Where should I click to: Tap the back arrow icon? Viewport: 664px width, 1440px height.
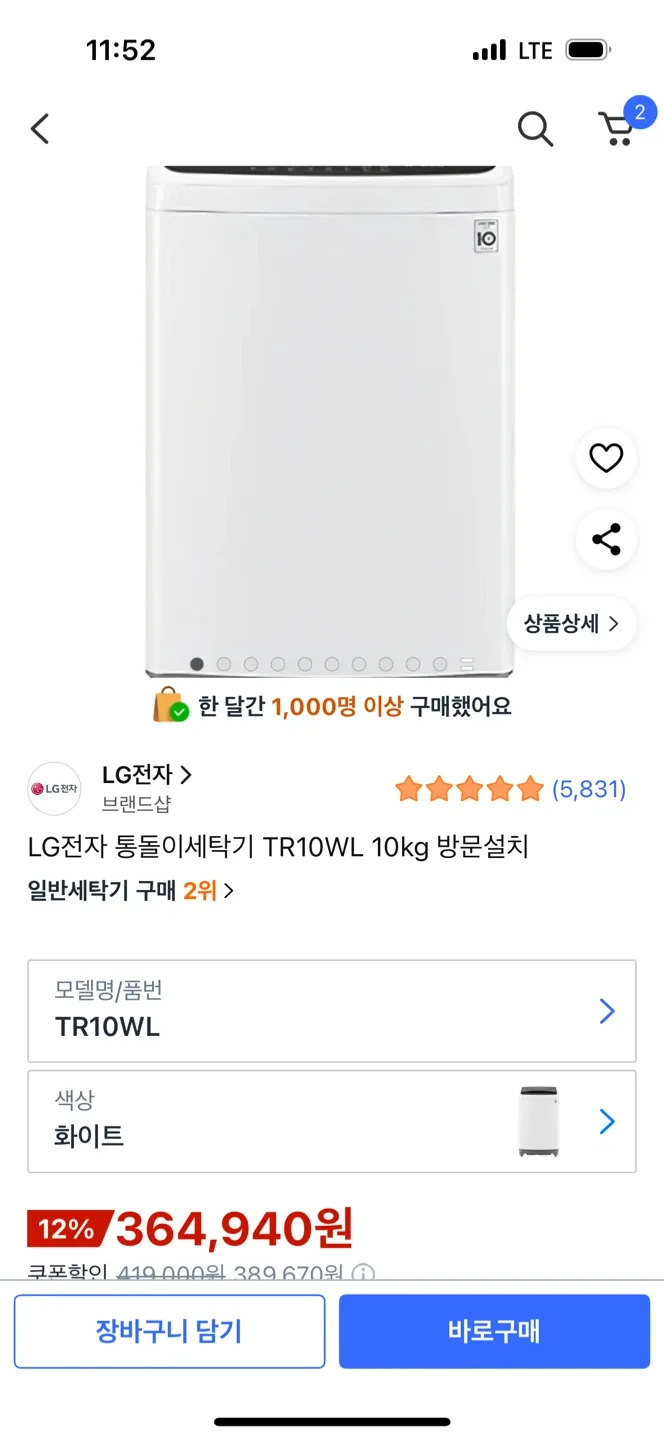click(x=40, y=129)
